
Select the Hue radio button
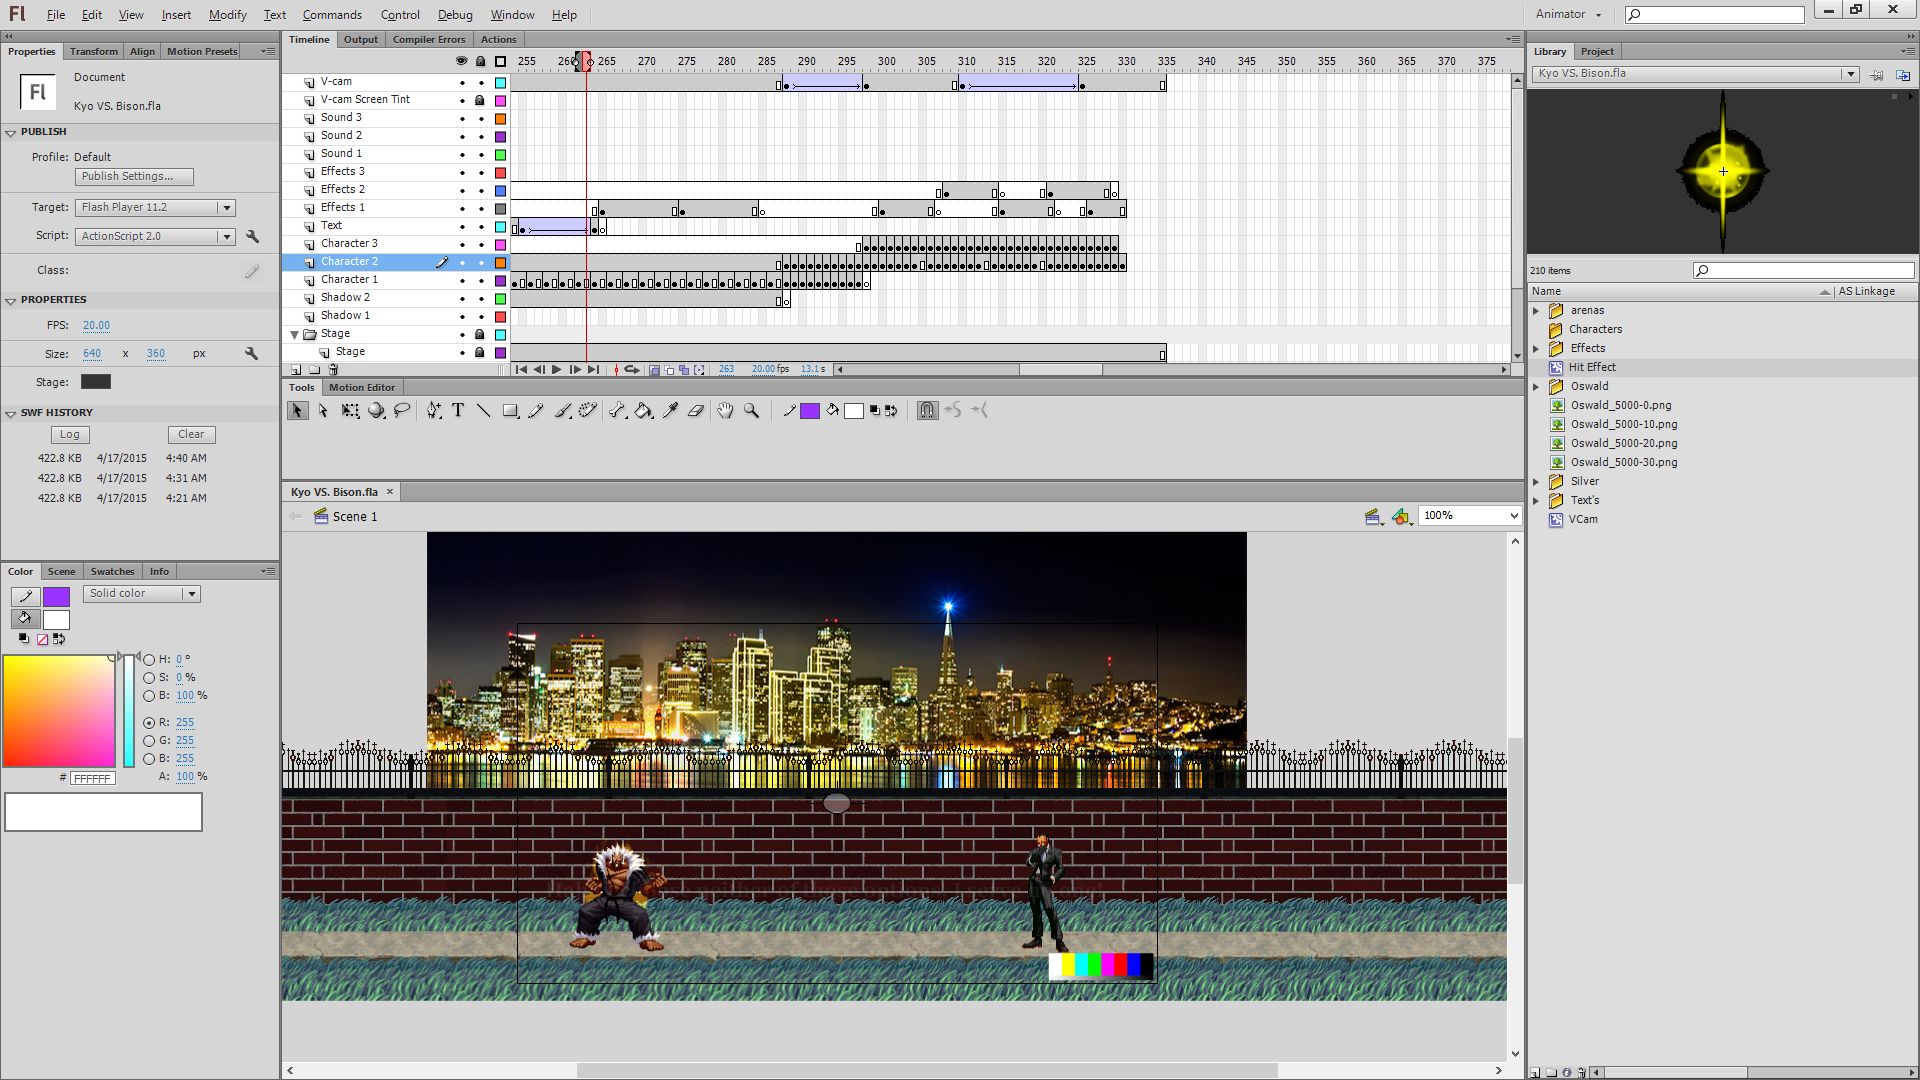[149, 659]
